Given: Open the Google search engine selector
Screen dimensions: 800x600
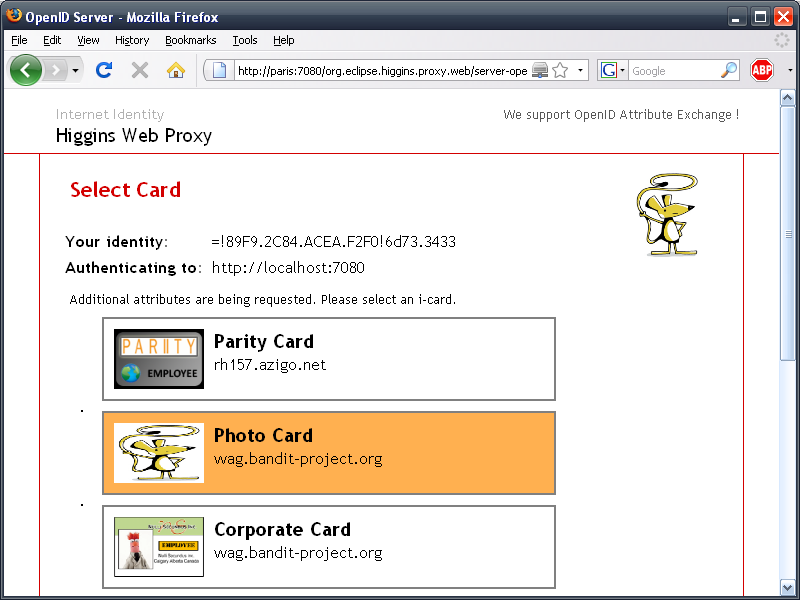Looking at the screenshot, I should [x=612, y=70].
